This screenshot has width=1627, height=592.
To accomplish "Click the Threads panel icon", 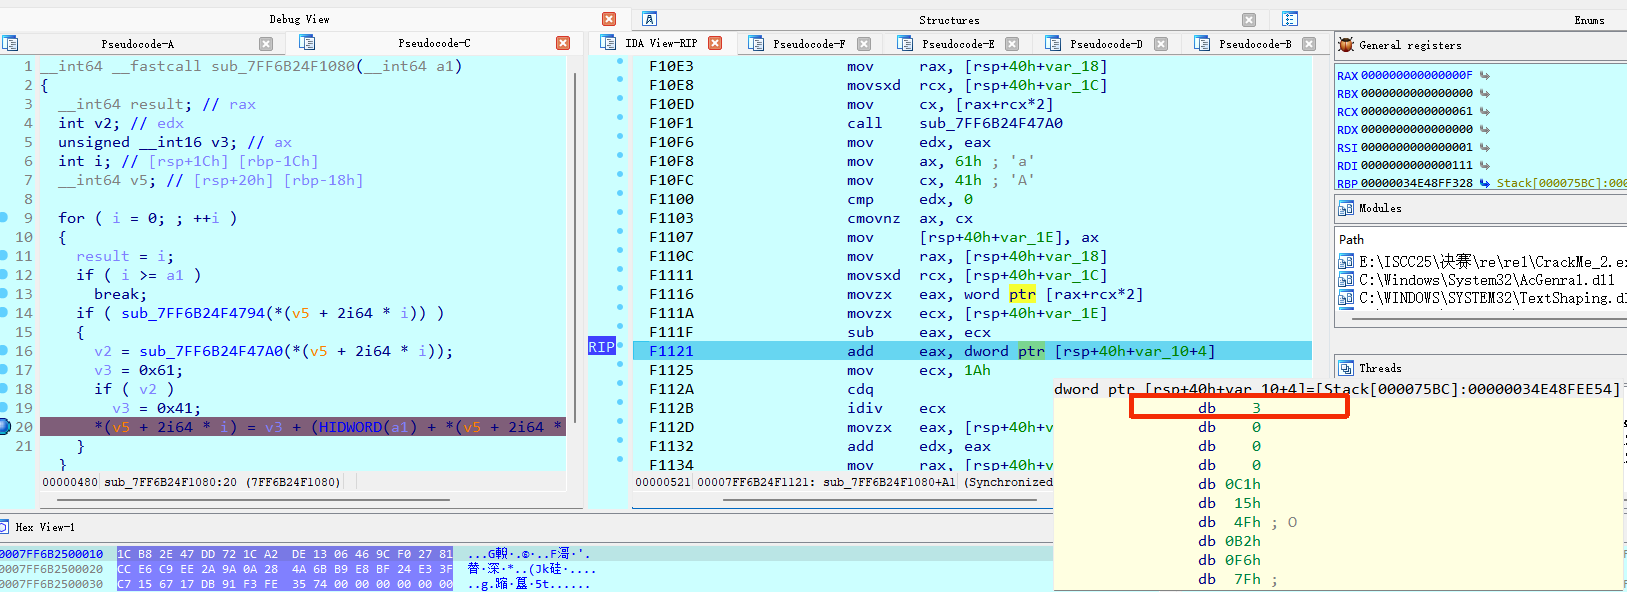I will pyautogui.click(x=1346, y=368).
